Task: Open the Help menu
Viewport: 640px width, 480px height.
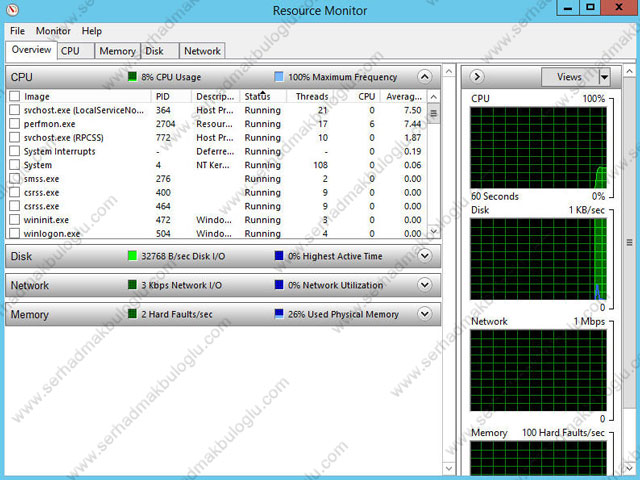Action: pos(91,31)
